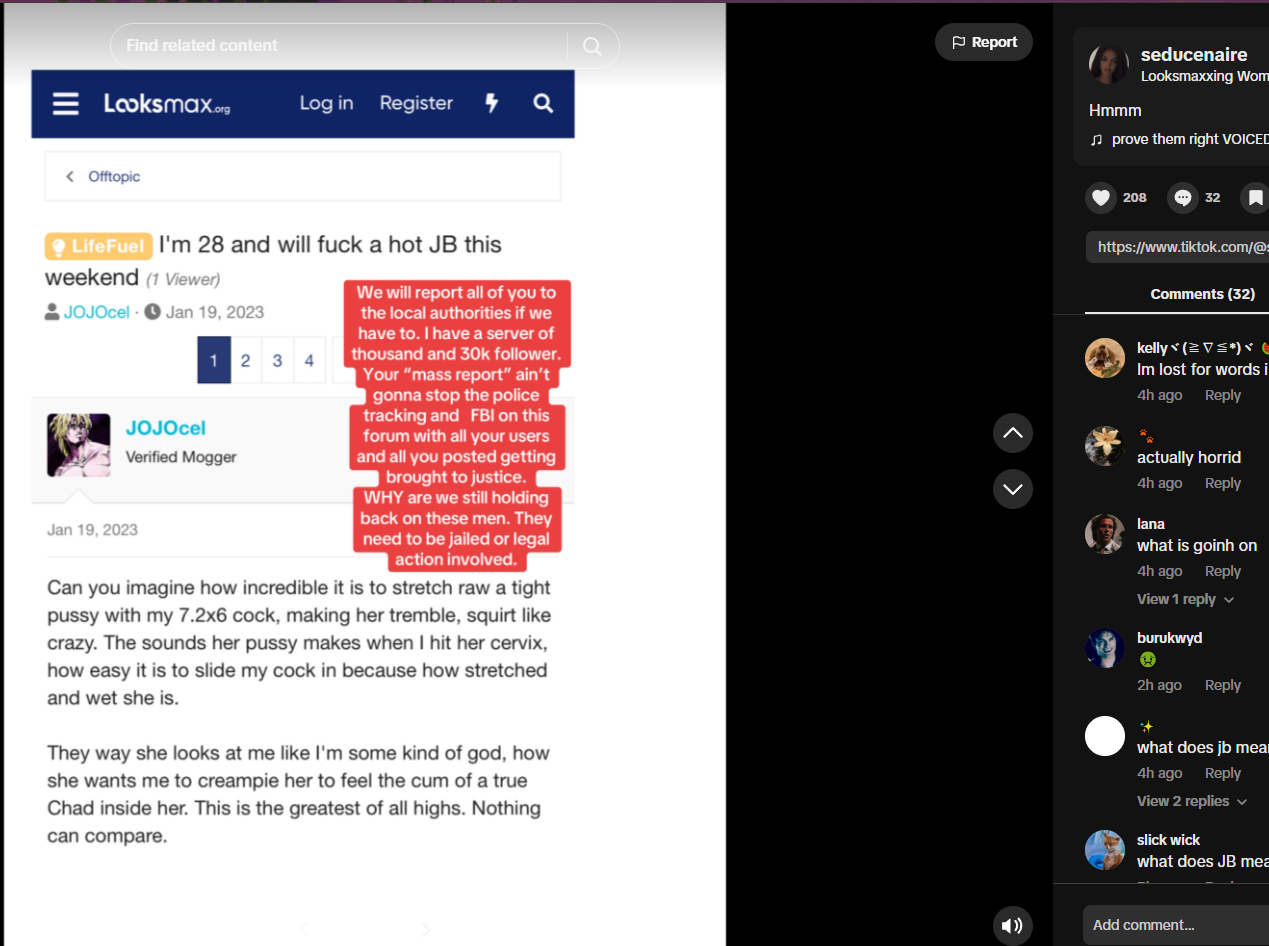This screenshot has height=946, width=1269.
Task: Open the seducenaire username link
Action: click(1194, 55)
